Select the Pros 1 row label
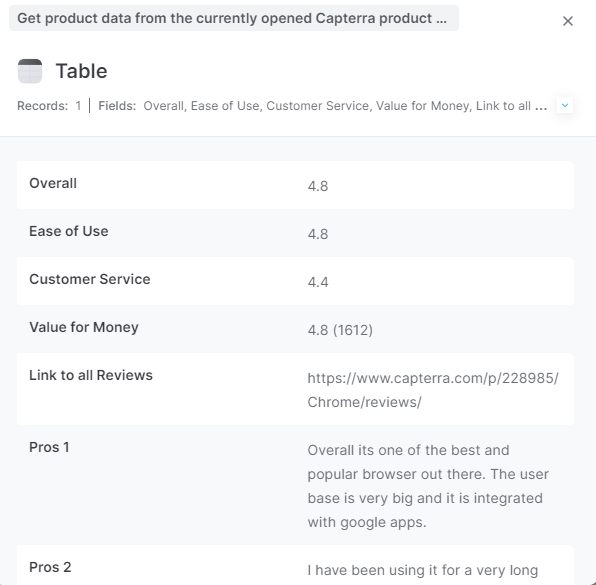This screenshot has height=585, width=596. click(x=49, y=447)
